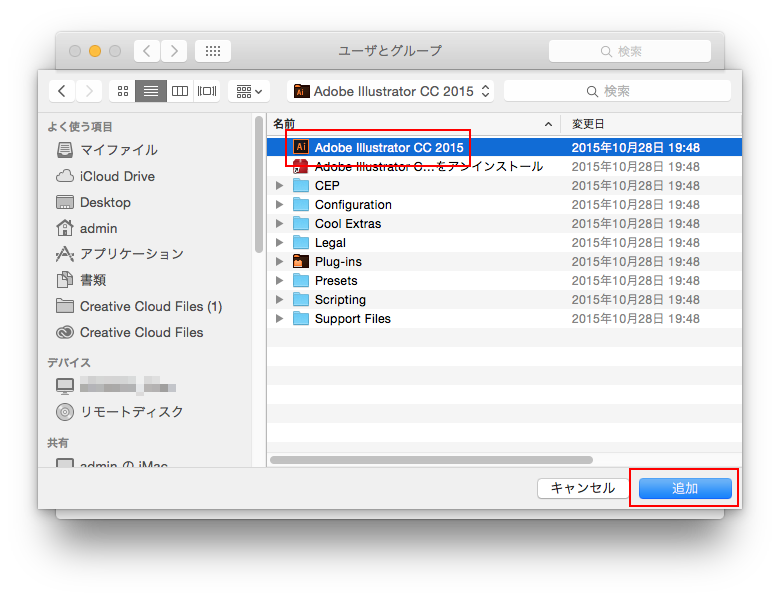Select Adobe Illustrator CC 2015 application file
Viewport: 780px width, 599px height.
click(504, 147)
